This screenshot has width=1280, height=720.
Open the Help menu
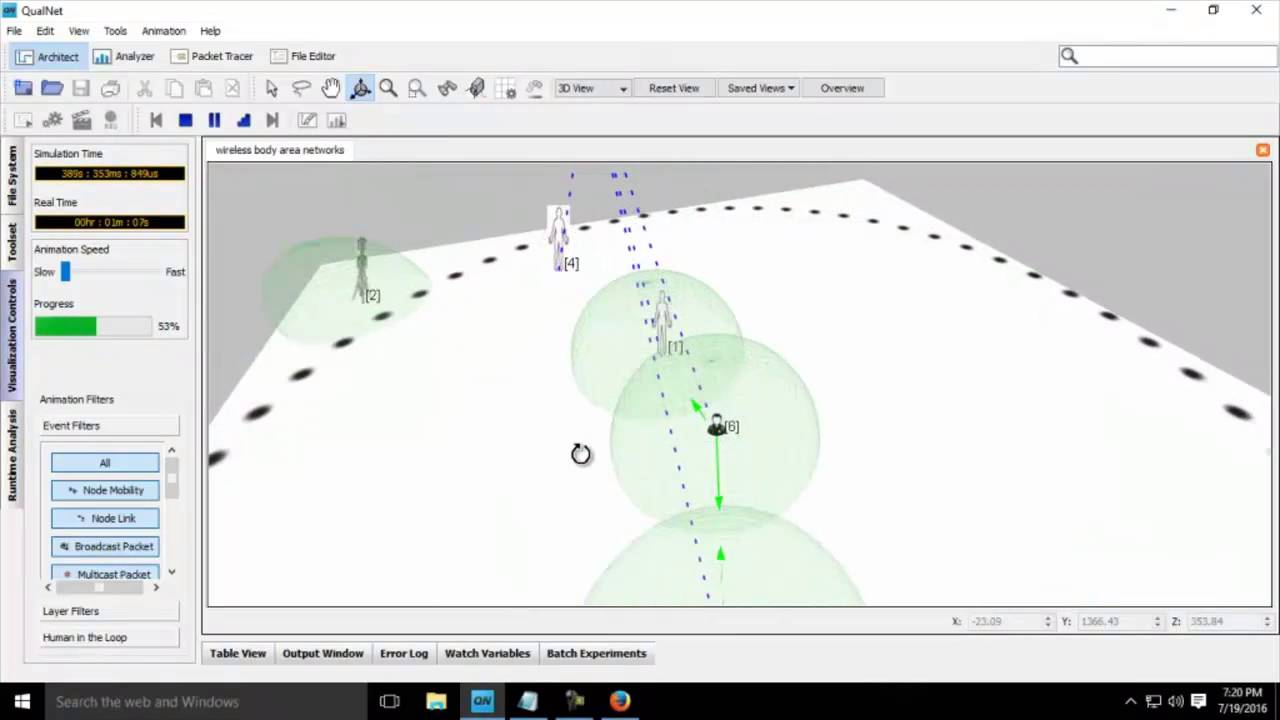(x=210, y=31)
